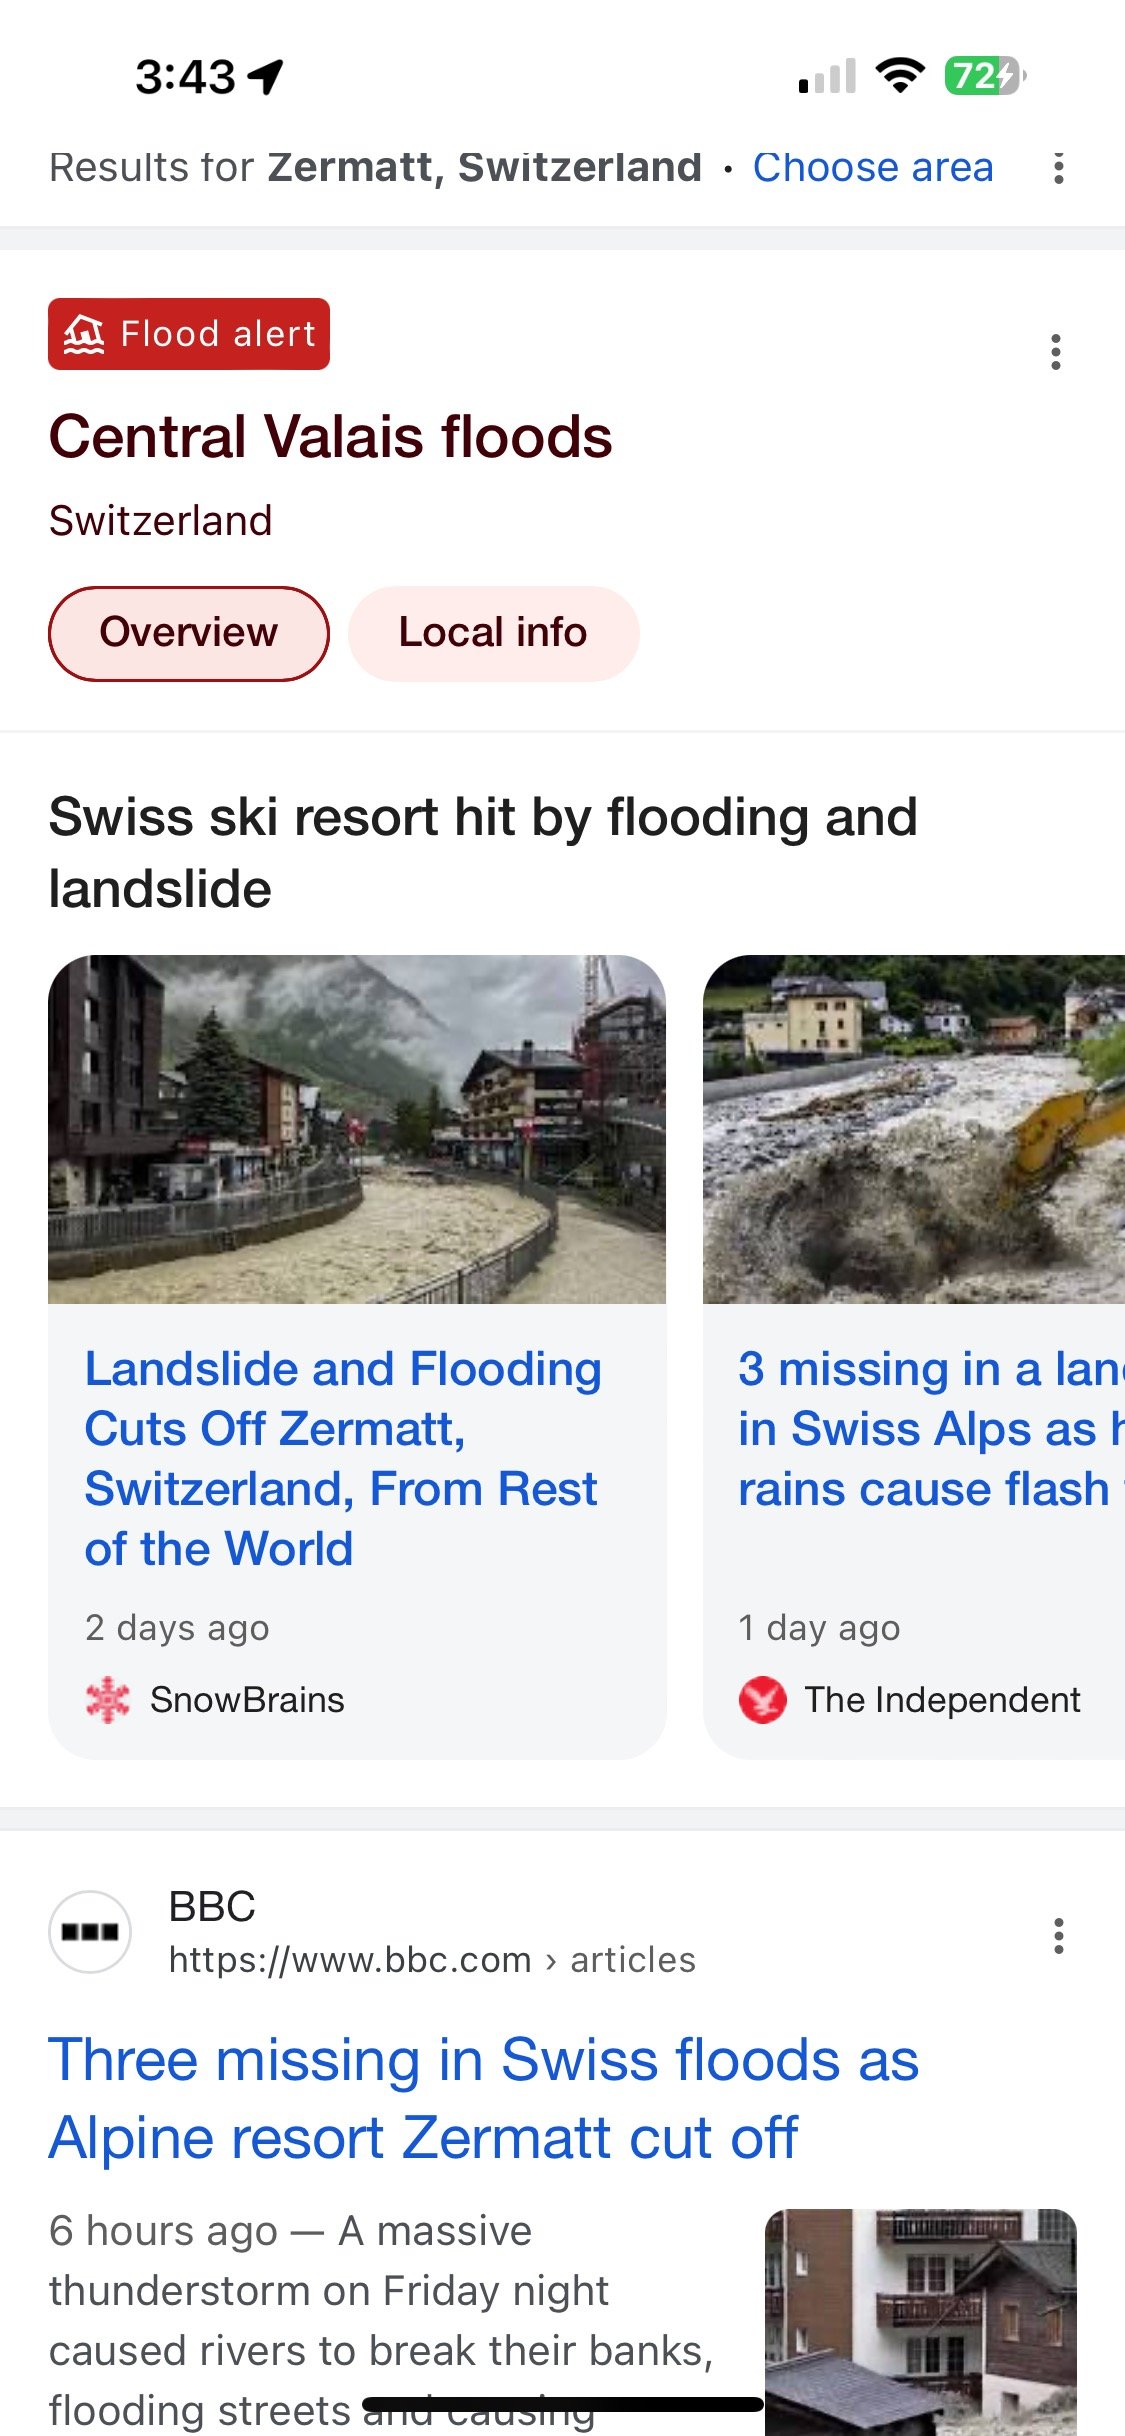Screen dimensions: 1125x2436
Task: Tap the Wi-Fi status icon
Action: pos(900,75)
